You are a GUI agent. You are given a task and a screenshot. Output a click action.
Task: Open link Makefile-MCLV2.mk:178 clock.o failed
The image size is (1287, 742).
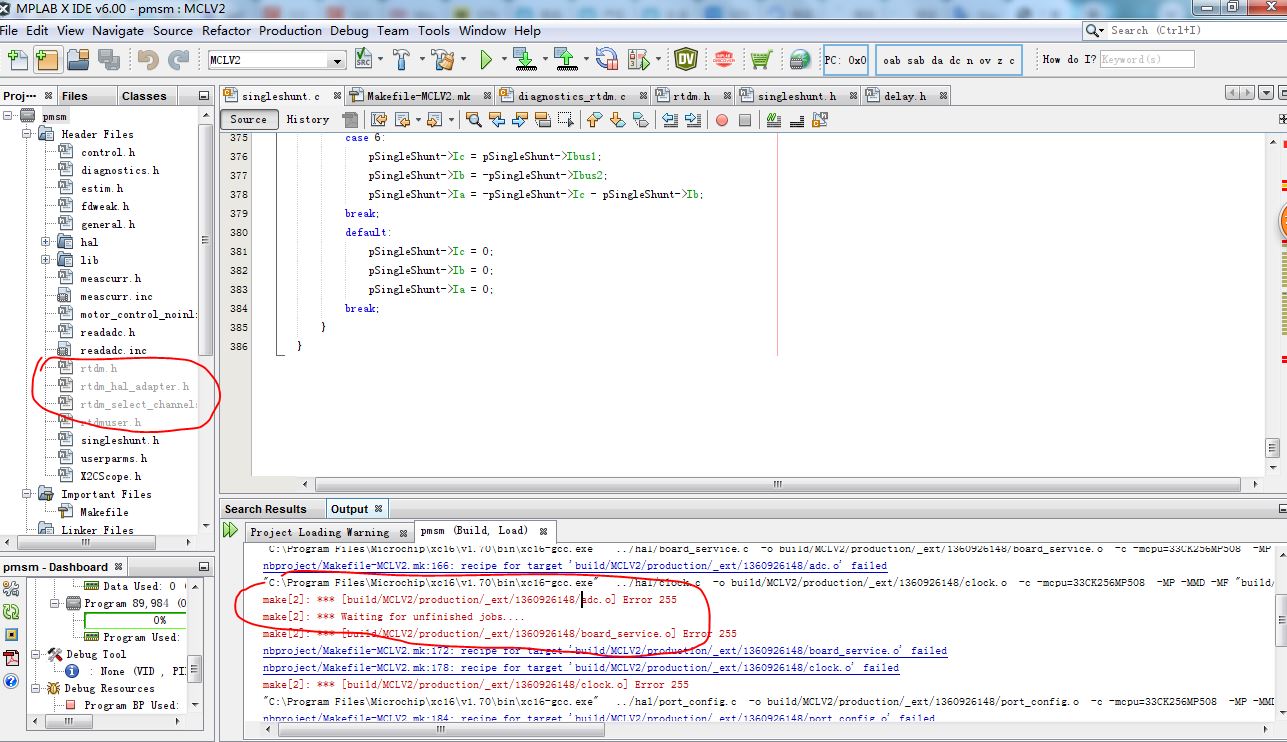pyautogui.click(x=581, y=668)
